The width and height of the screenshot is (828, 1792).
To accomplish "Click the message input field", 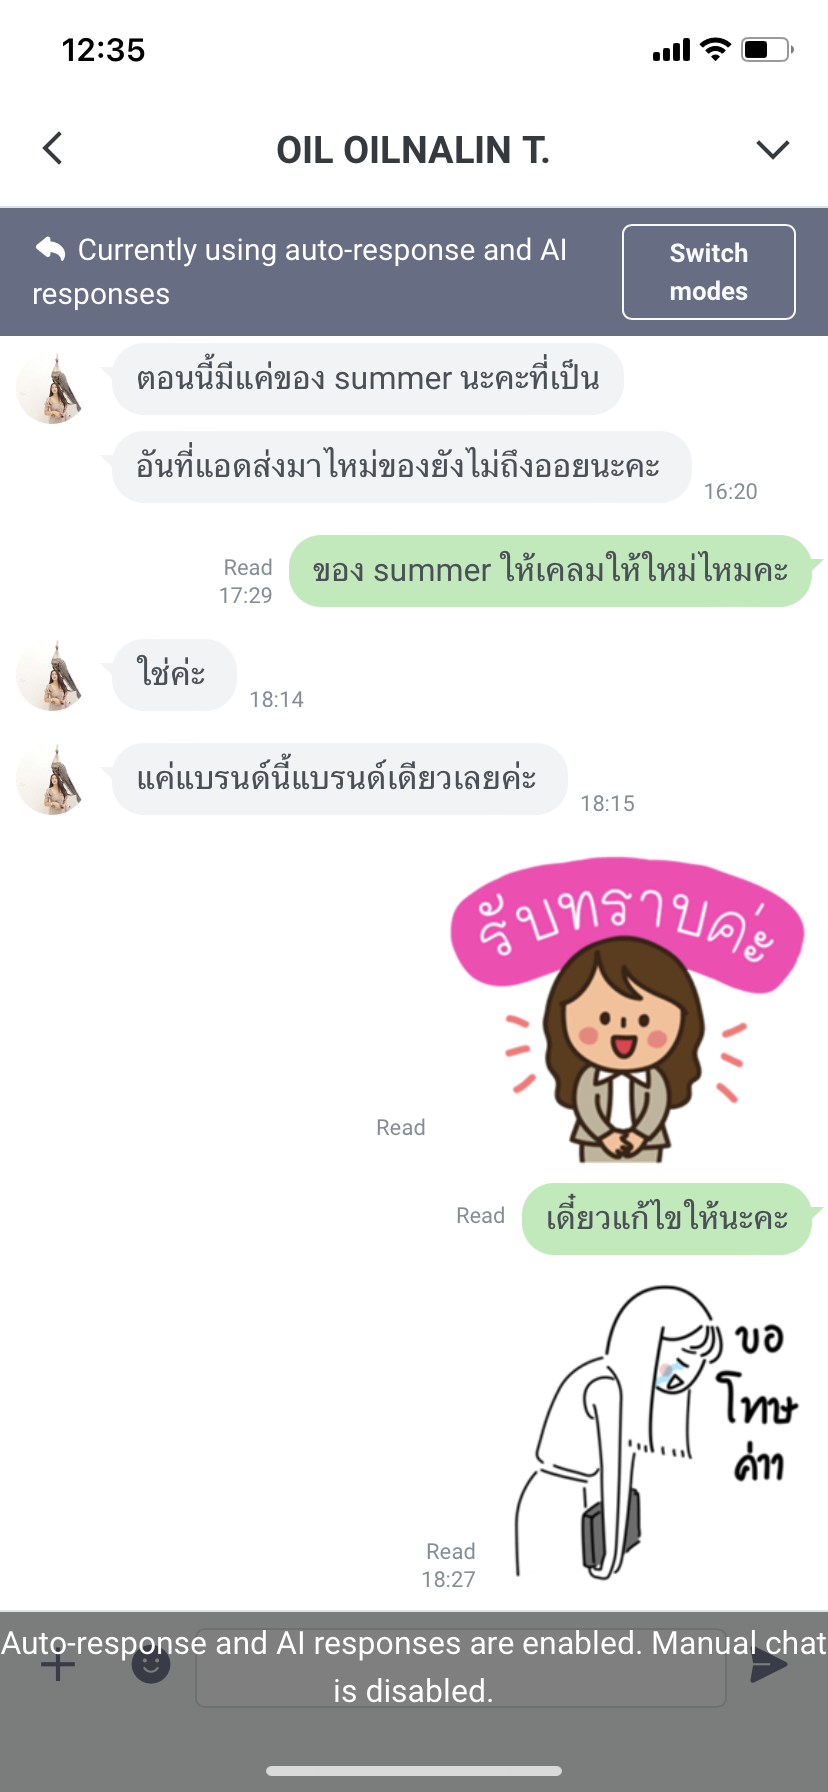I will click(x=461, y=1667).
